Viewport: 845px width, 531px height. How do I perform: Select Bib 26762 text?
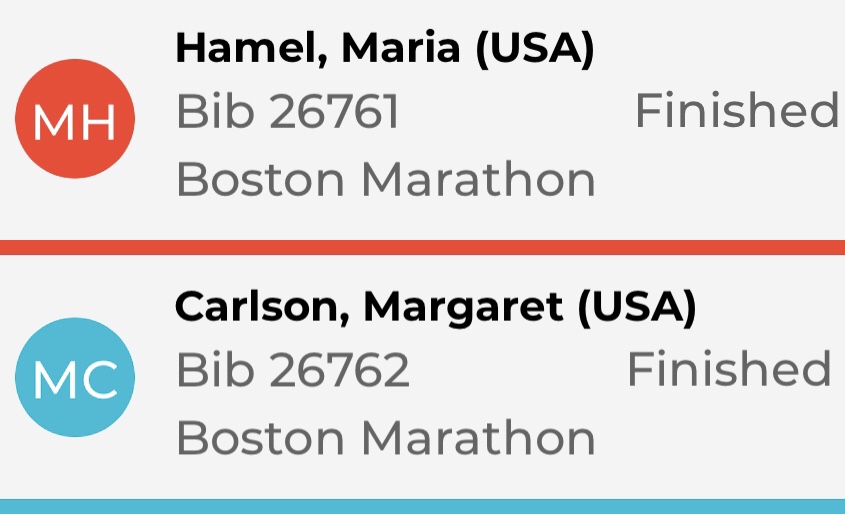tap(293, 369)
